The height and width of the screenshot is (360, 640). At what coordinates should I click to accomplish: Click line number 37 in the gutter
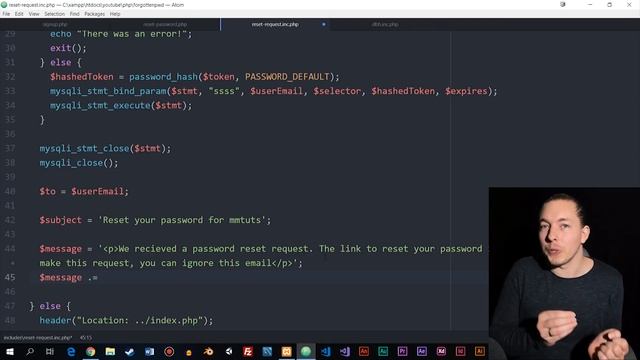[x=10, y=149]
